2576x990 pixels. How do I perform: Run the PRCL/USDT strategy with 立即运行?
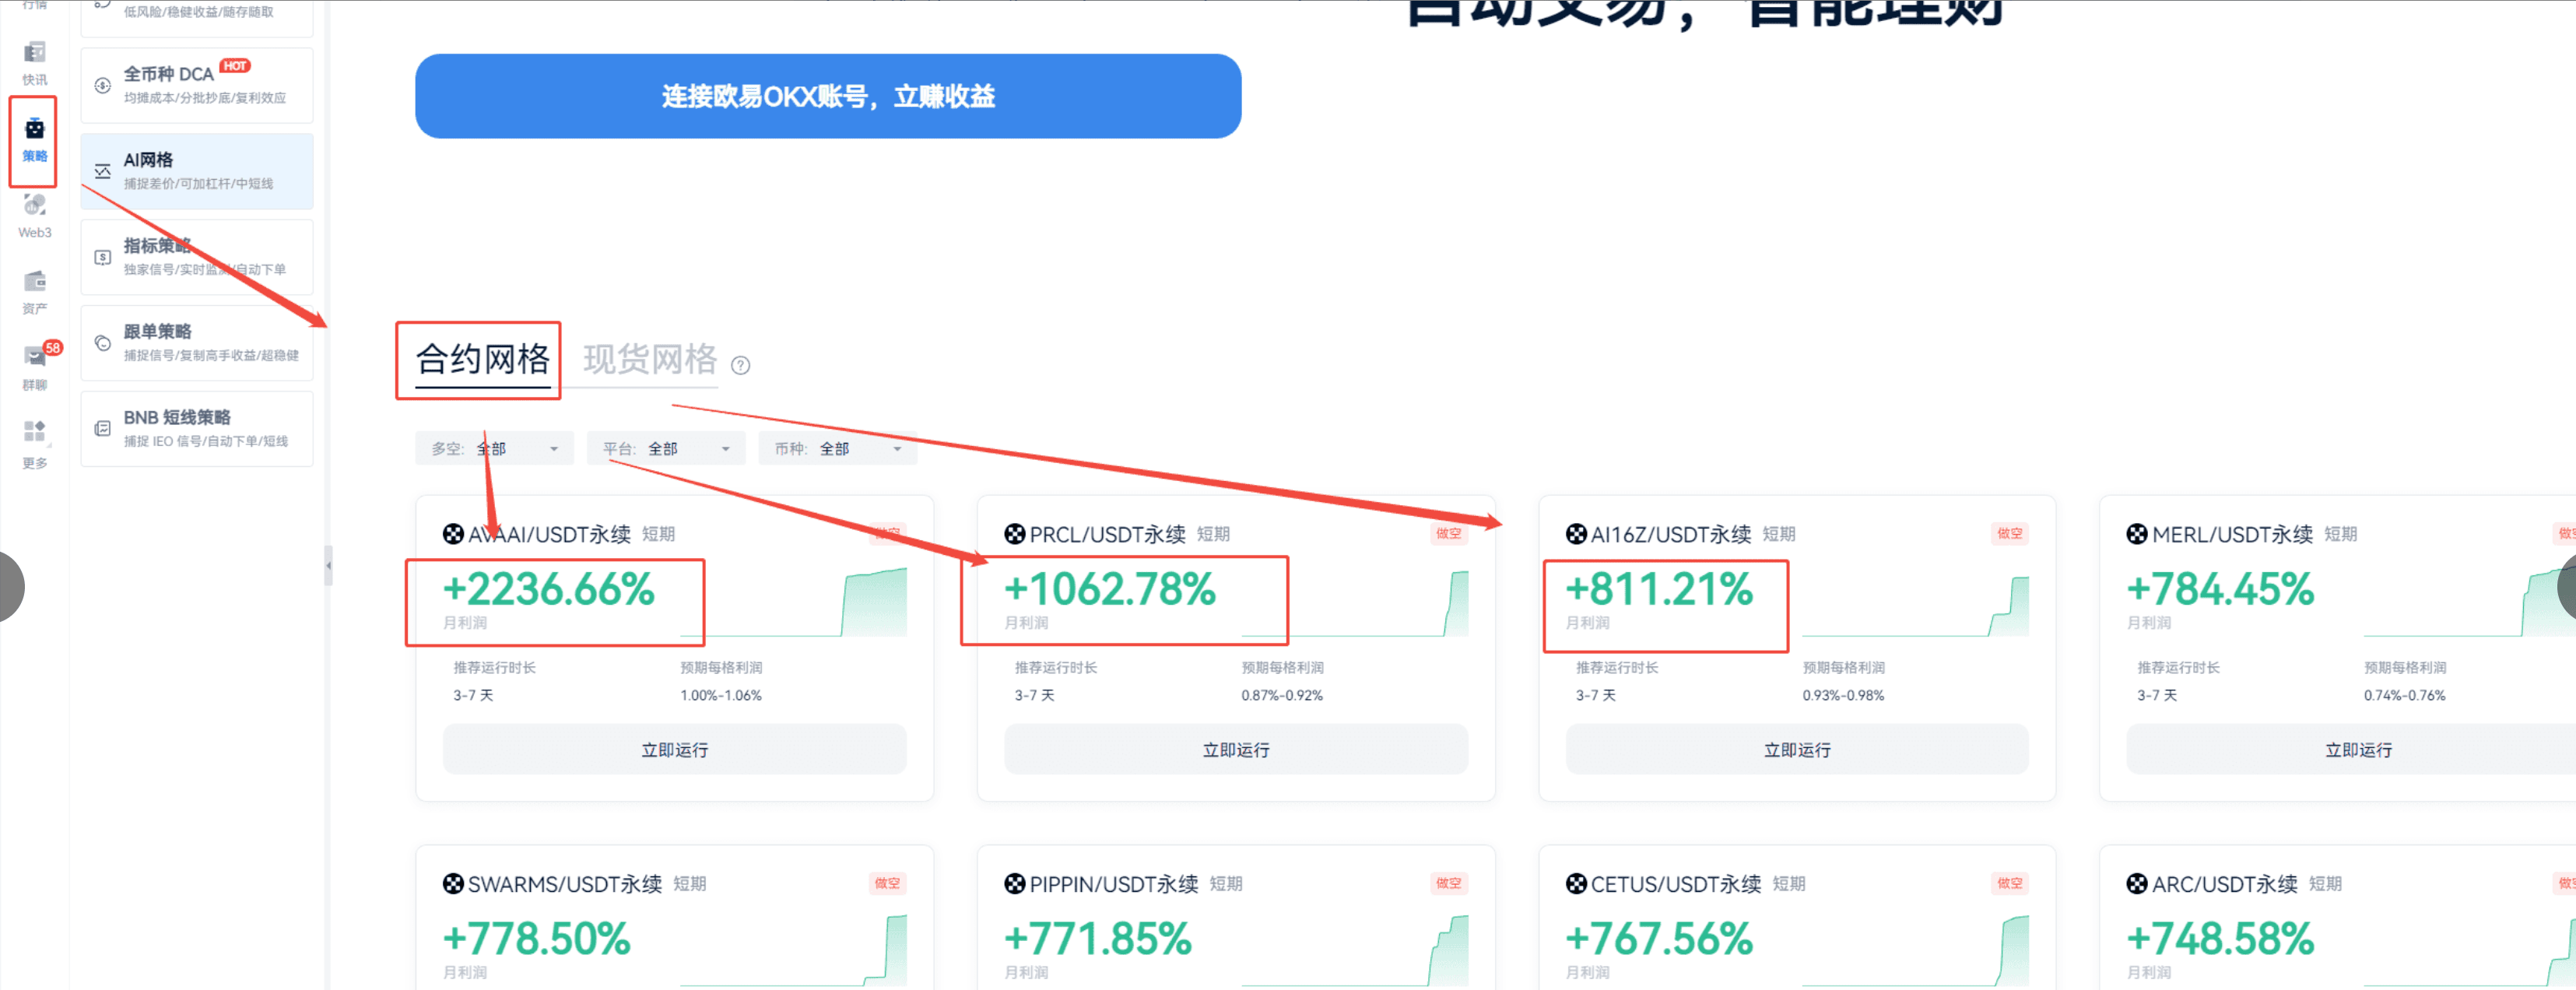[x=1236, y=750]
